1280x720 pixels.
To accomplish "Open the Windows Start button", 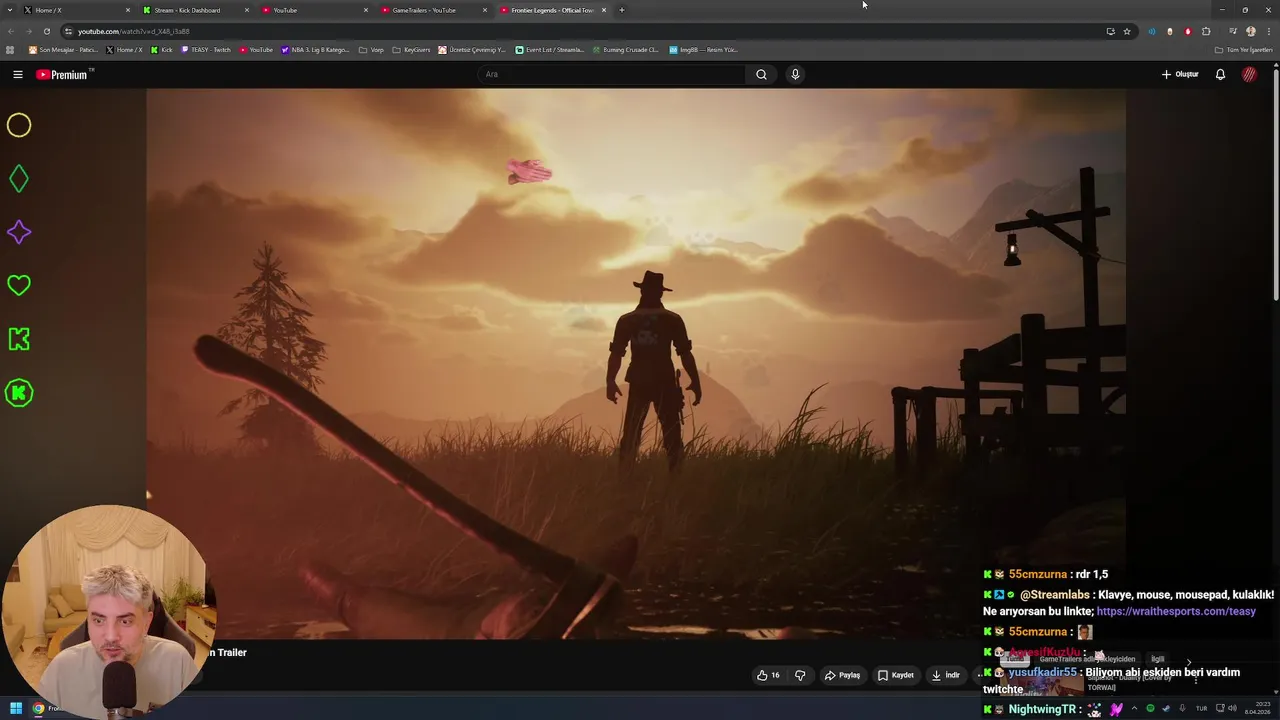I will click(15, 708).
